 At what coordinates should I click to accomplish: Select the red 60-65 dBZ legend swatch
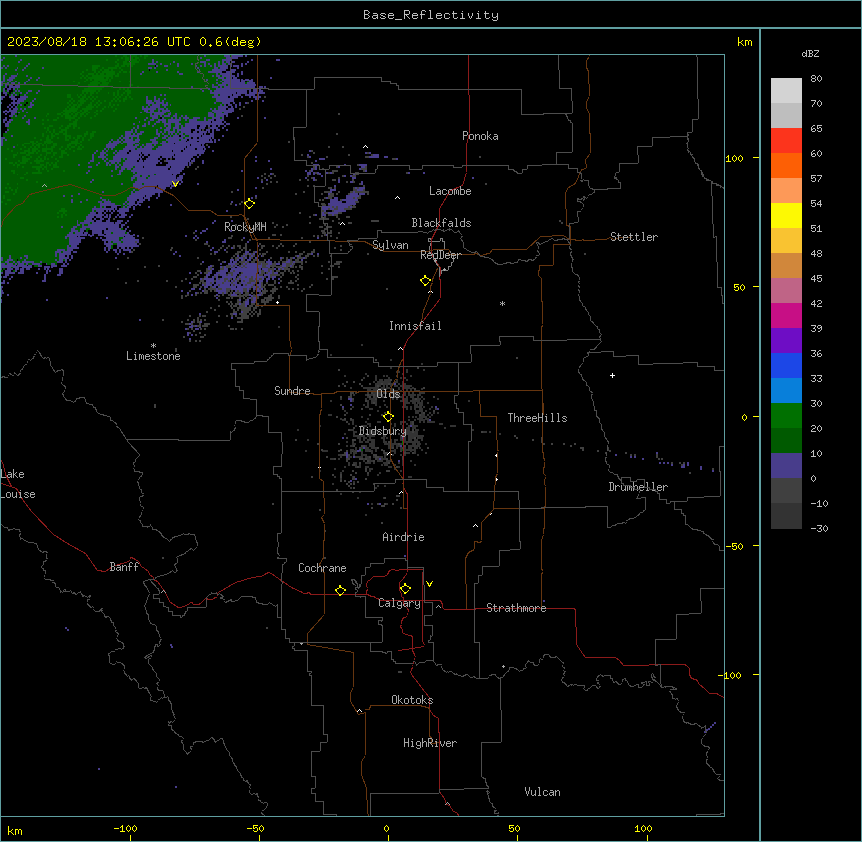786,140
